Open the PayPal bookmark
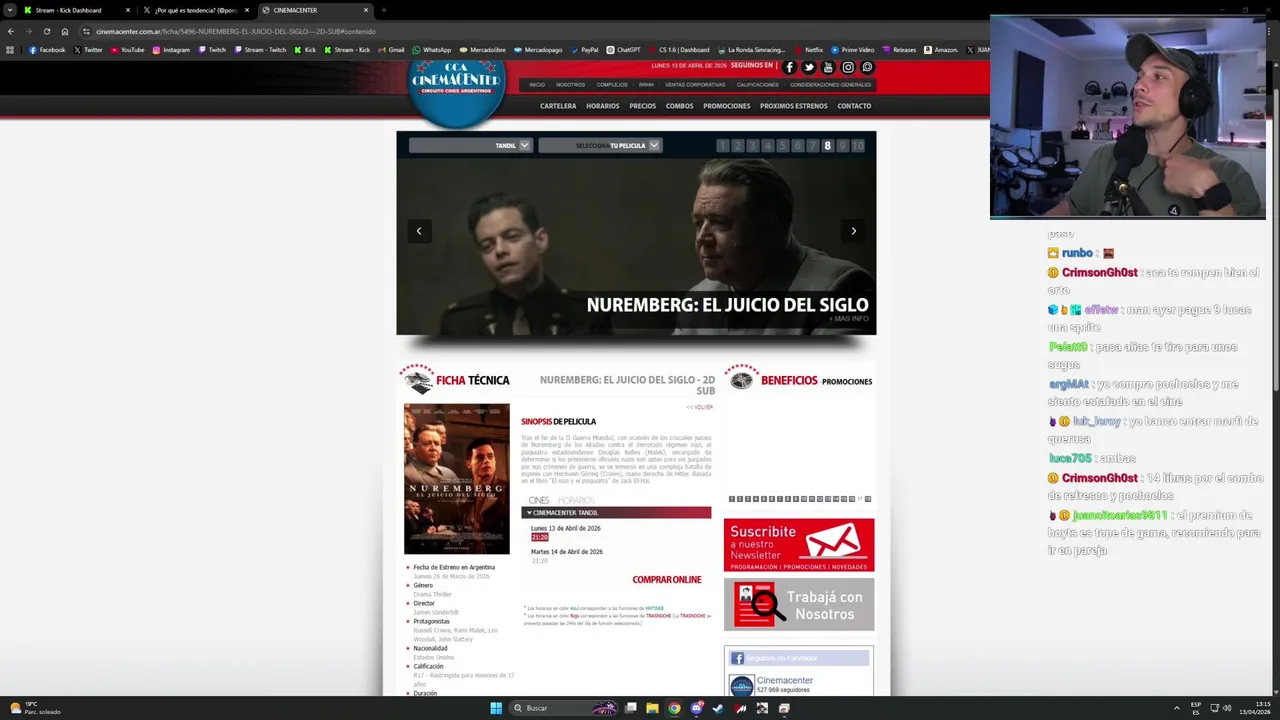1280x720 pixels. 584,50
